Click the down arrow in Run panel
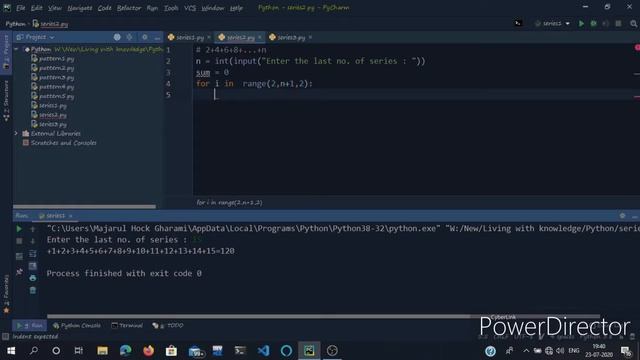 33,241
